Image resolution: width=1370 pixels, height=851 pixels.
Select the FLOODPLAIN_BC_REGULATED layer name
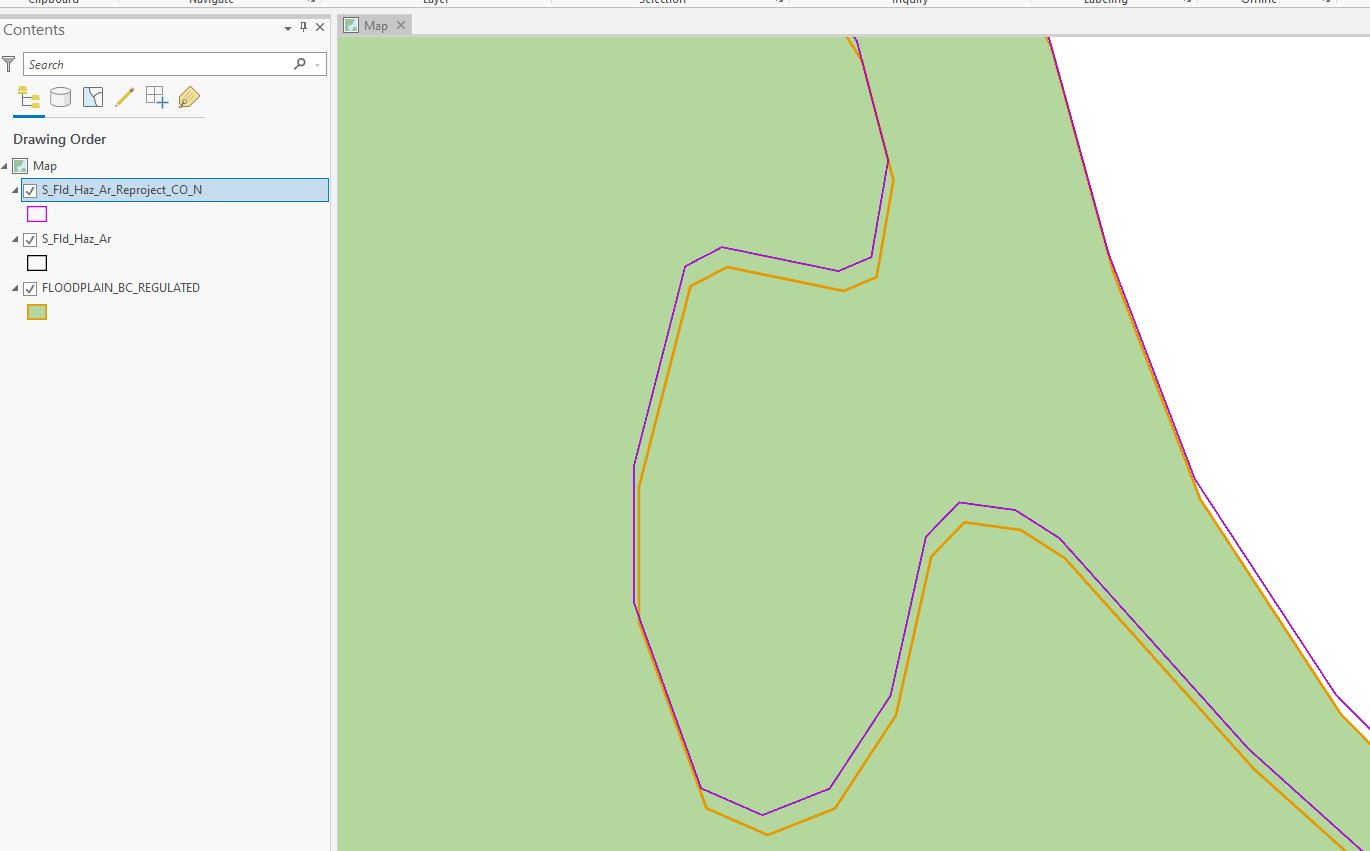121,288
